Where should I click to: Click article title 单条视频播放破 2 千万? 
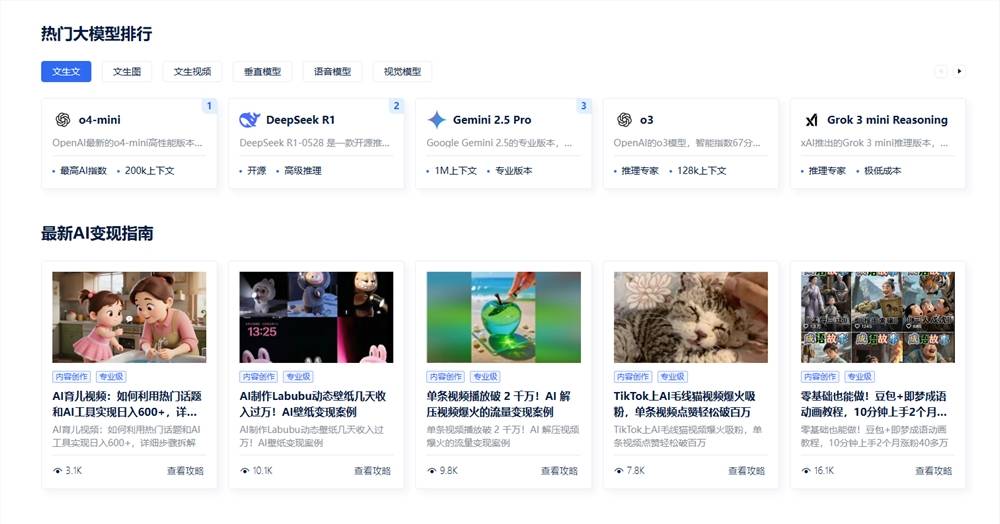(x=499, y=404)
